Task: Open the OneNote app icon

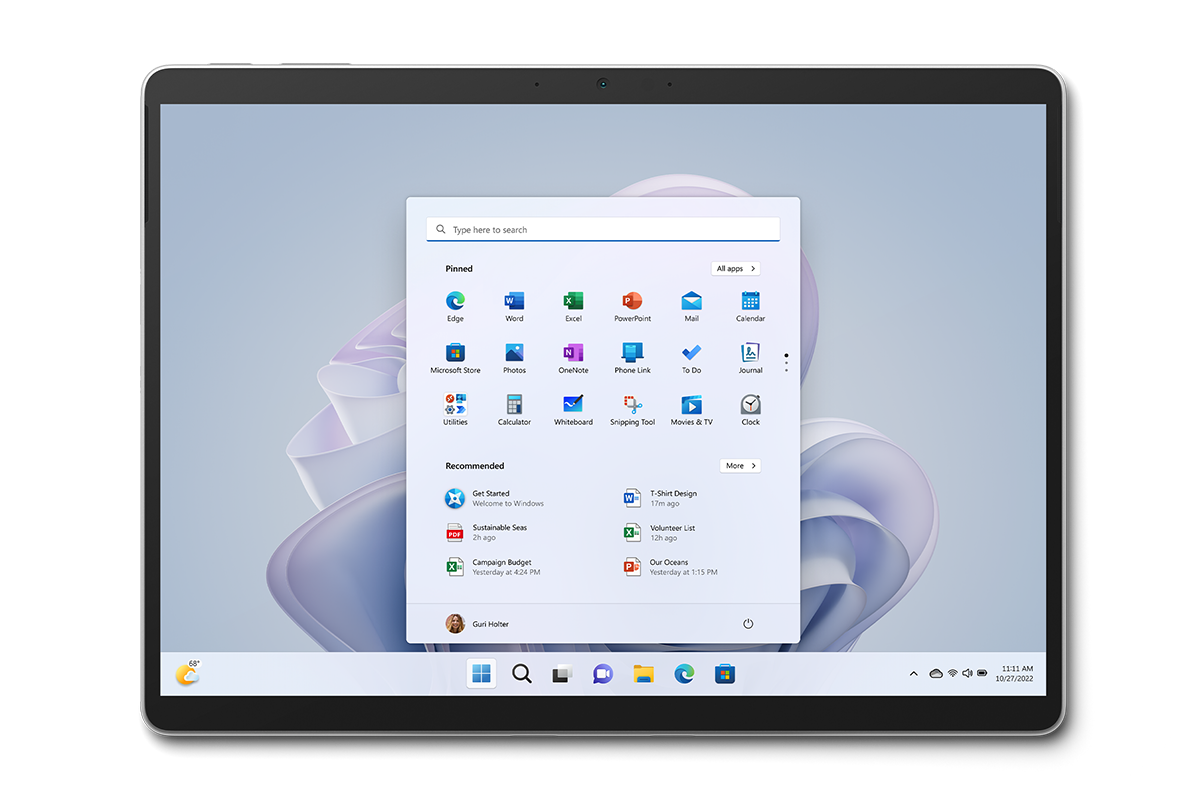Action: coord(573,354)
